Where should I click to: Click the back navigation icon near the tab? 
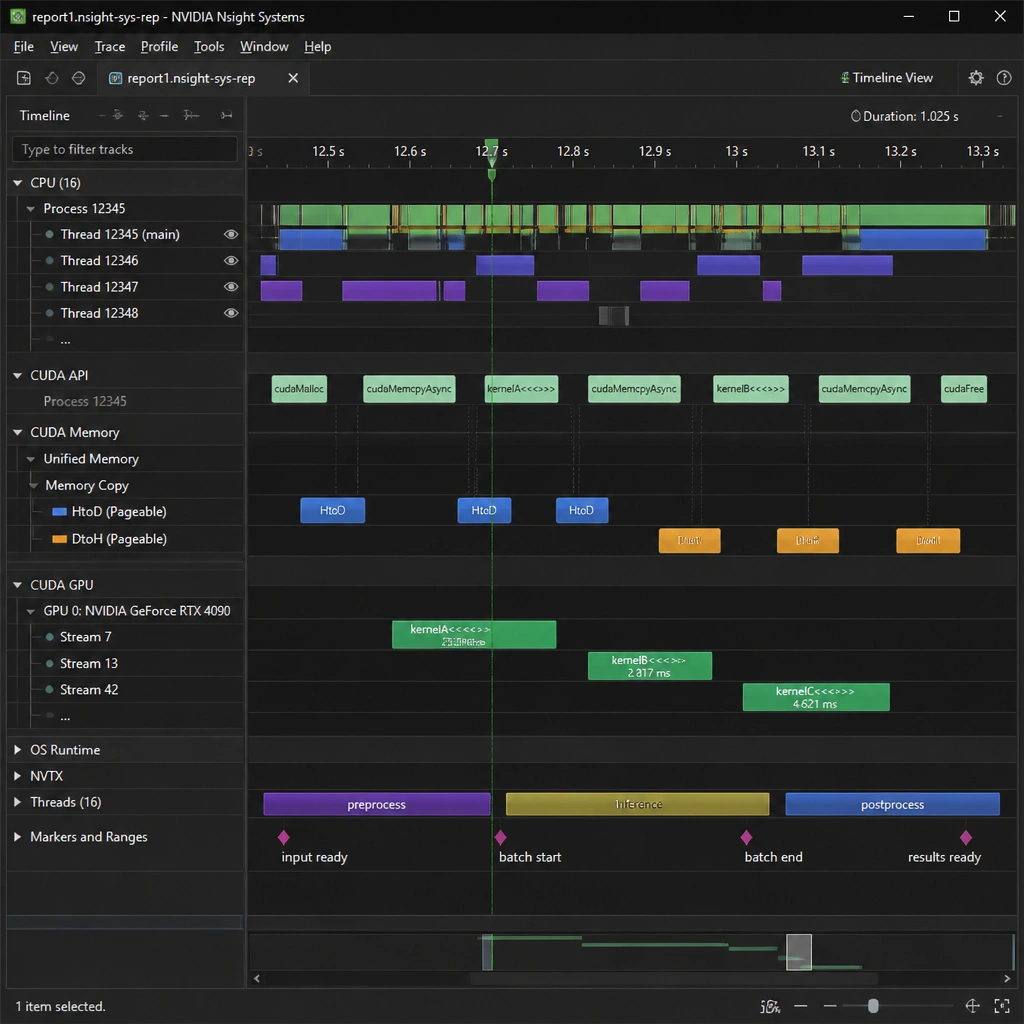click(52, 78)
